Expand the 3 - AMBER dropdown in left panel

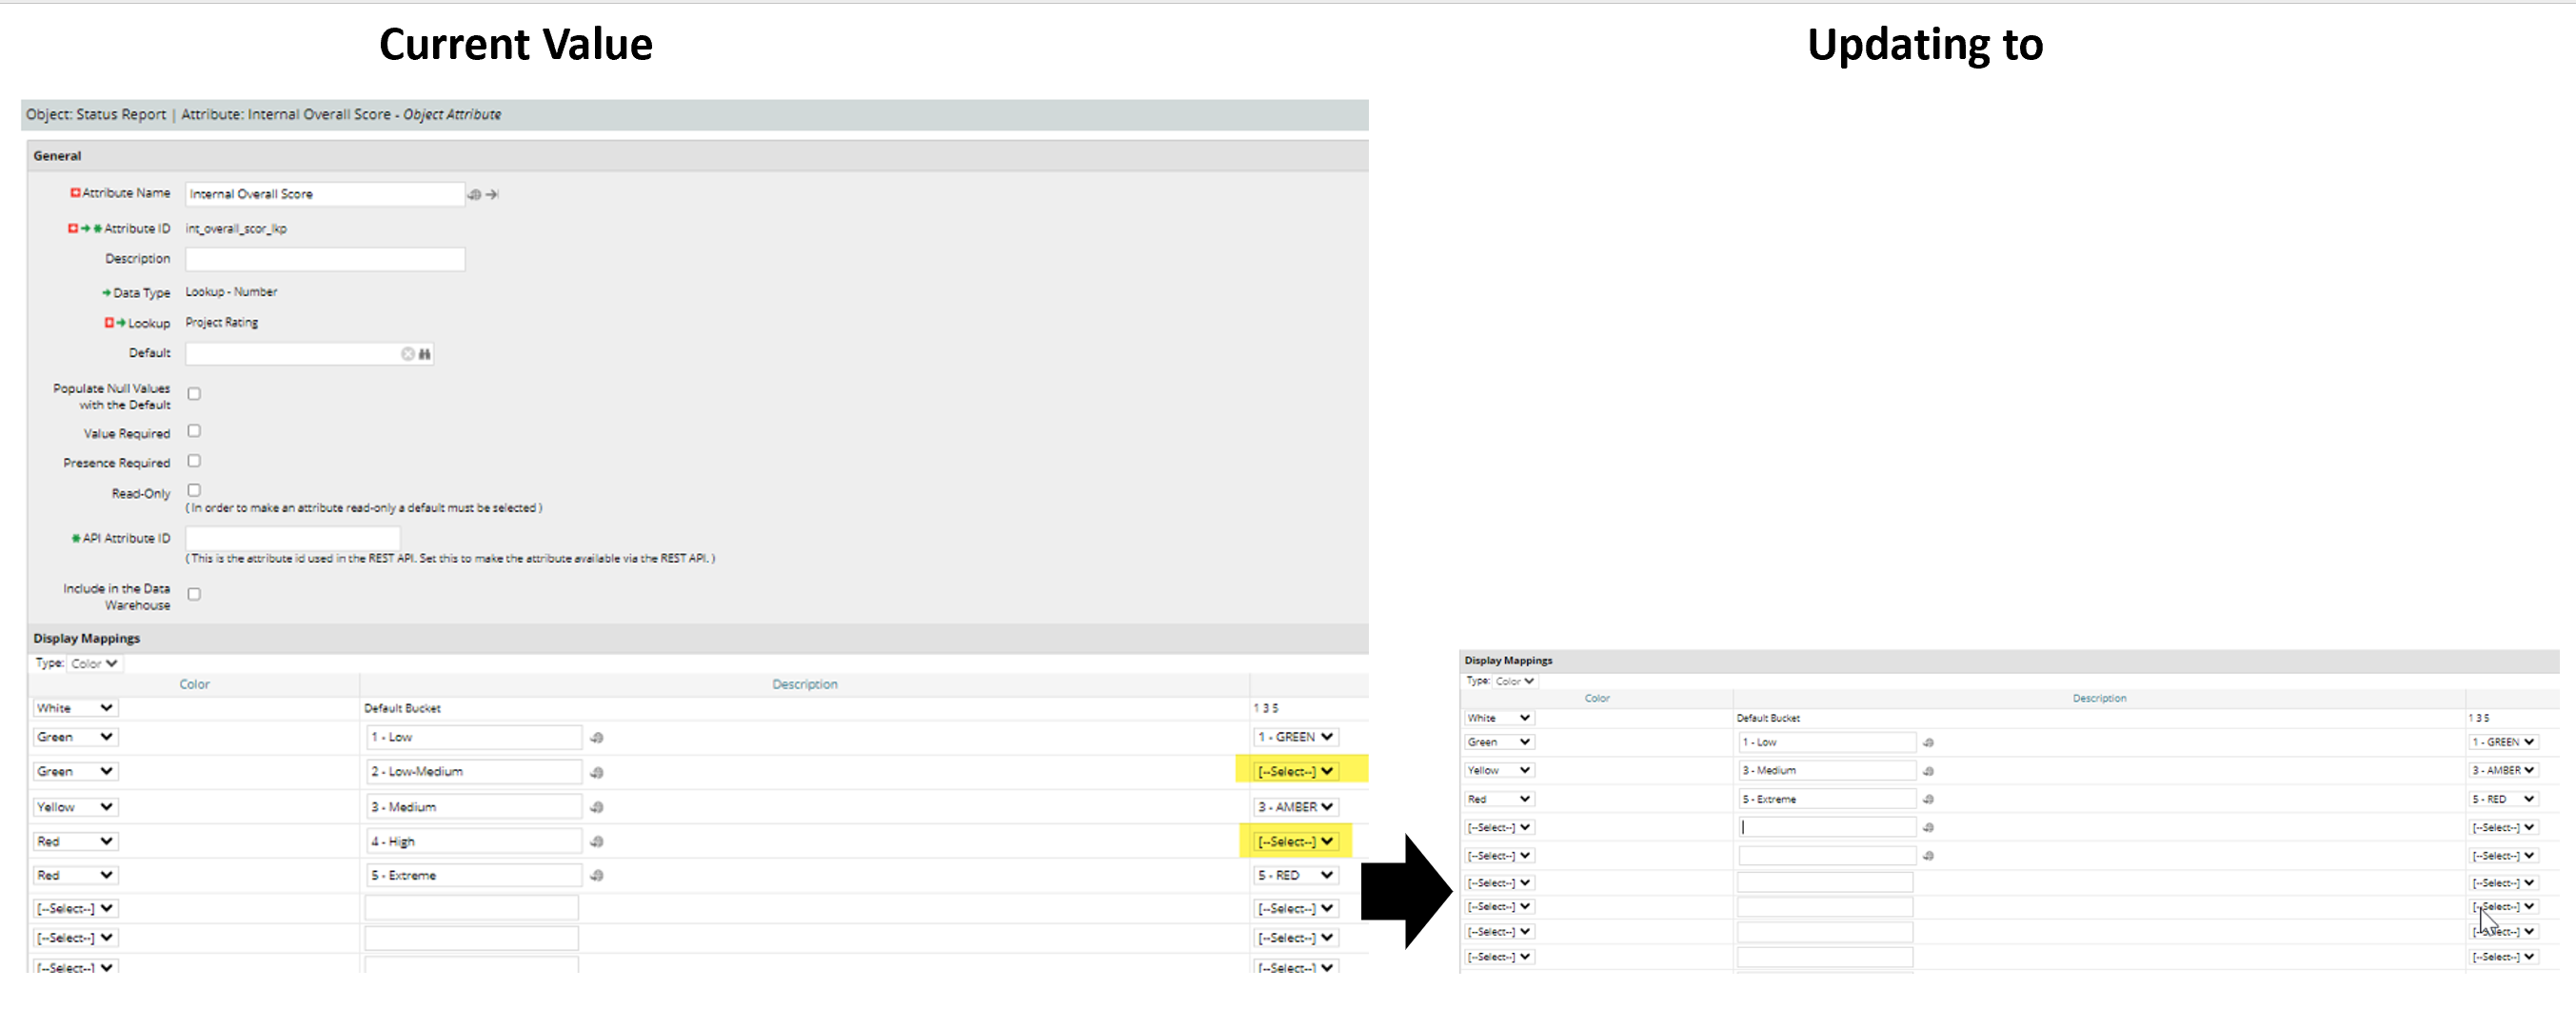coord(1295,807)
